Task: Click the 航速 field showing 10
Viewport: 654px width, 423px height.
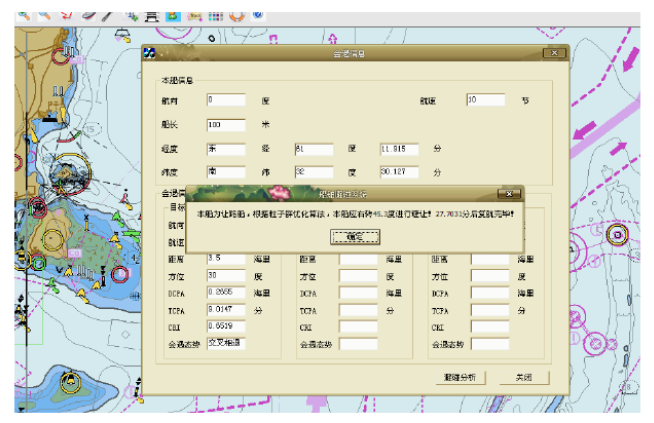Action: (486, 100)
